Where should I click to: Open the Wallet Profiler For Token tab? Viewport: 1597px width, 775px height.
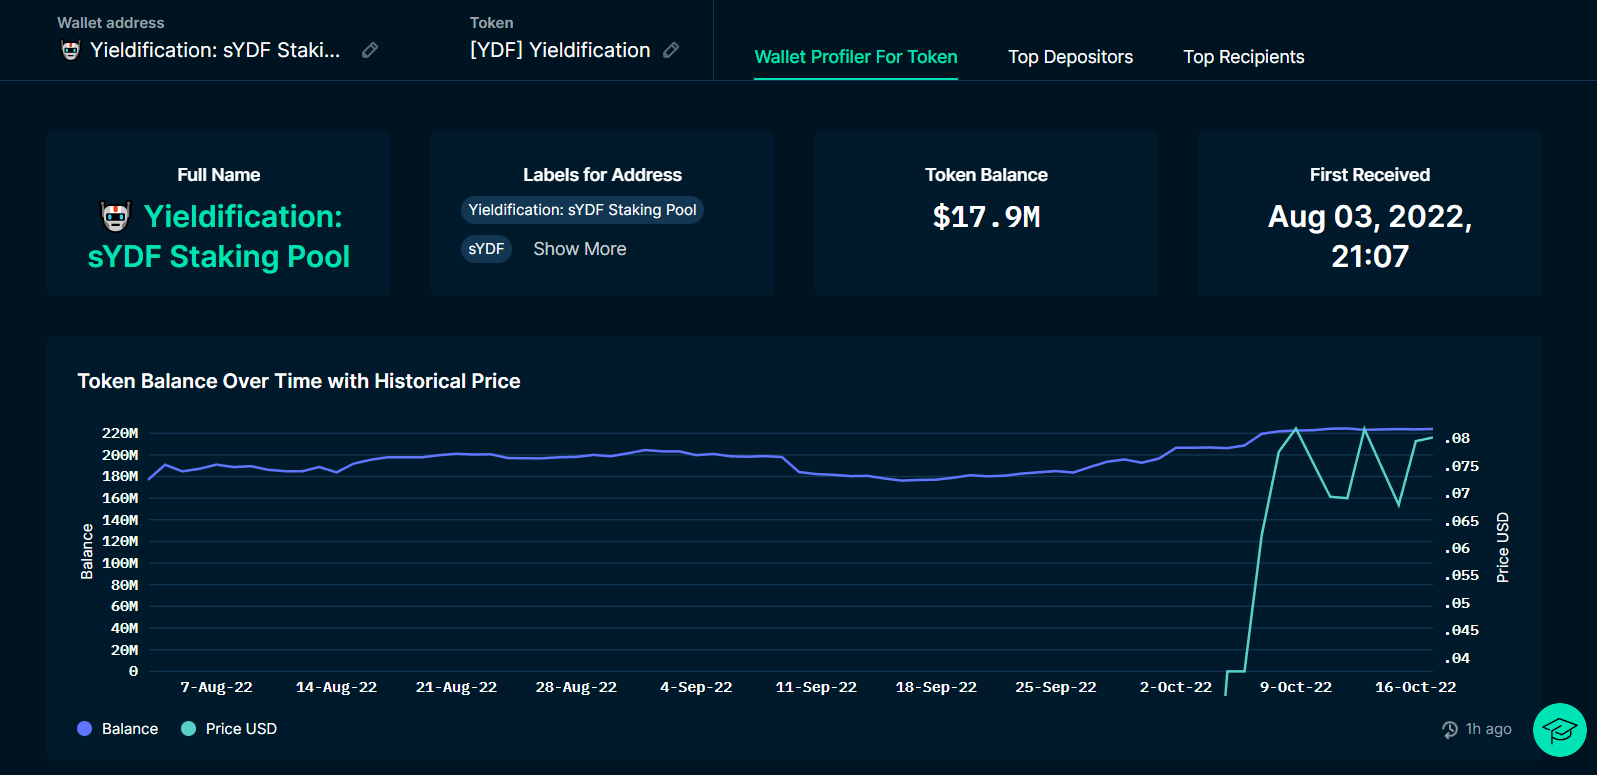[x=856, y=57]
